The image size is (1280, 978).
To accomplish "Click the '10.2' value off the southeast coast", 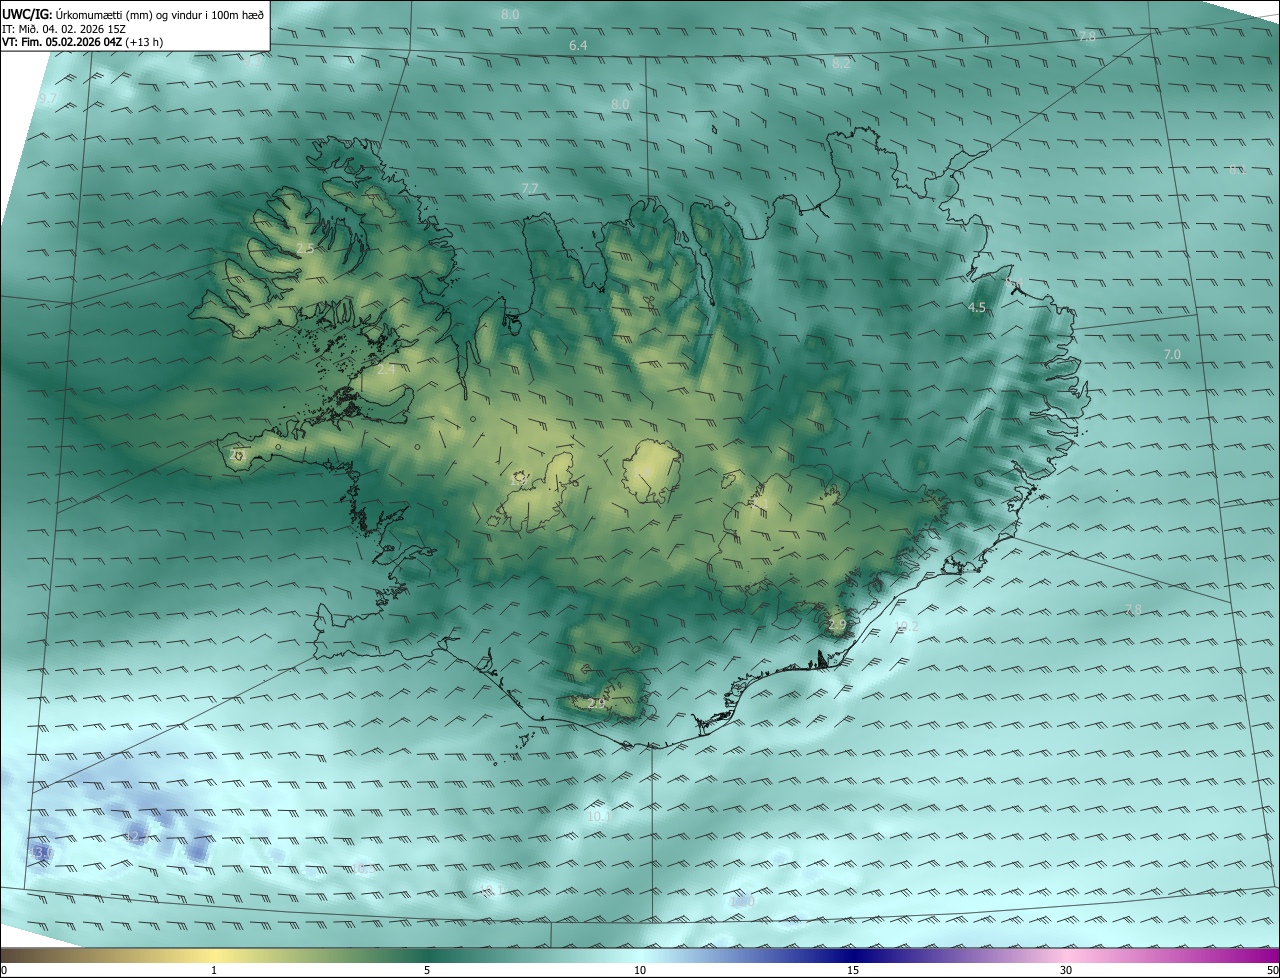I will (x=906, y=626).
